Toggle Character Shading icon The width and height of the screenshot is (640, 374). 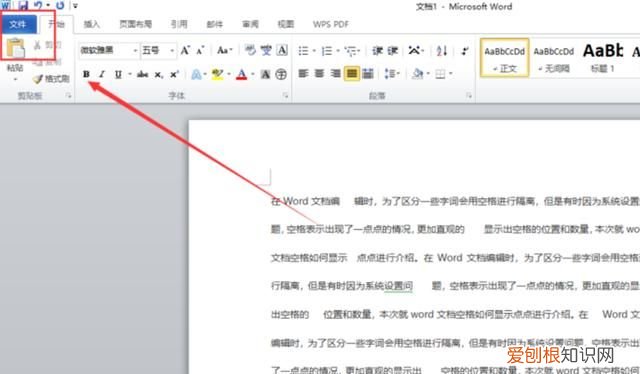coord(265,74)
